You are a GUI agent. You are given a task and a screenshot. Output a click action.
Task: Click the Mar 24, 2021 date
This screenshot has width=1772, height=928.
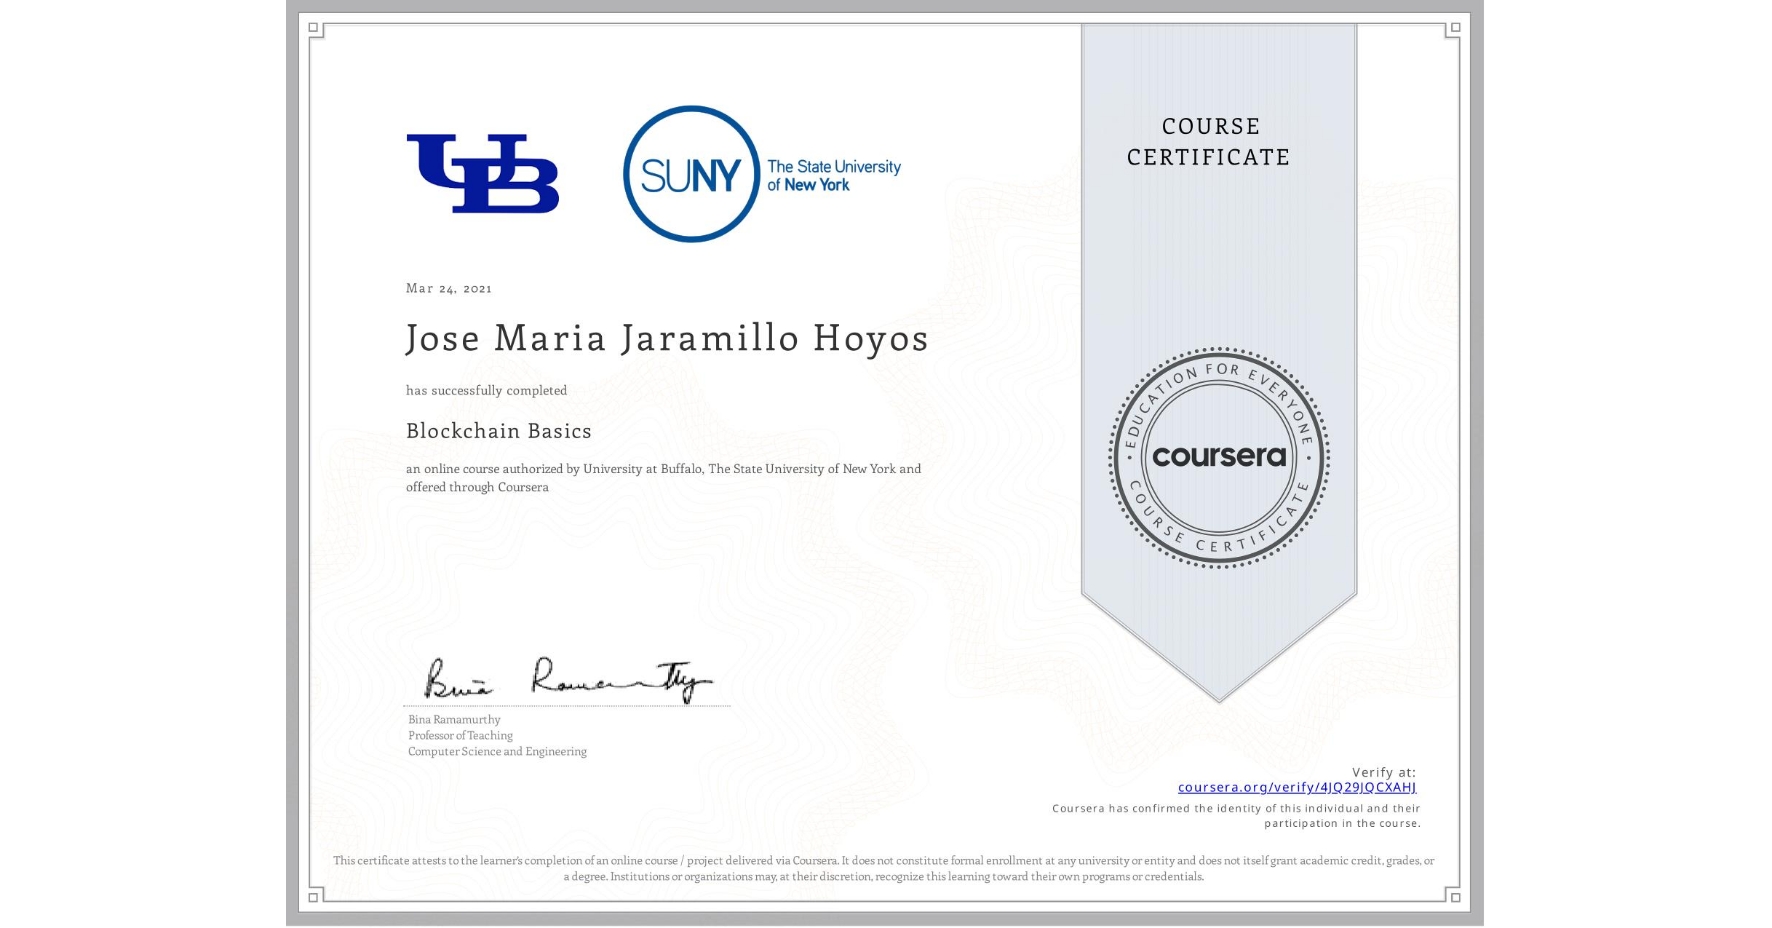click(448, 288)
